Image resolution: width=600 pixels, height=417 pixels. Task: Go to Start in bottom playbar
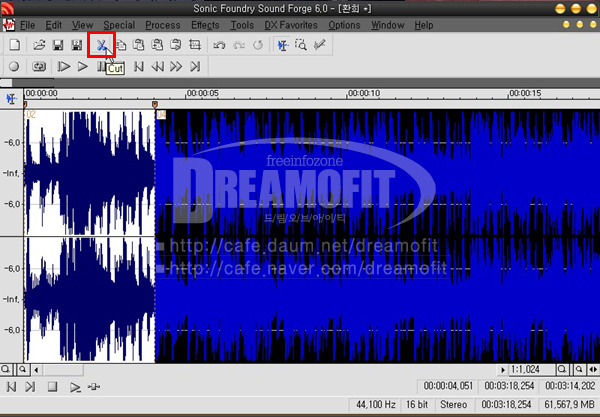click(x=11, y=387)
